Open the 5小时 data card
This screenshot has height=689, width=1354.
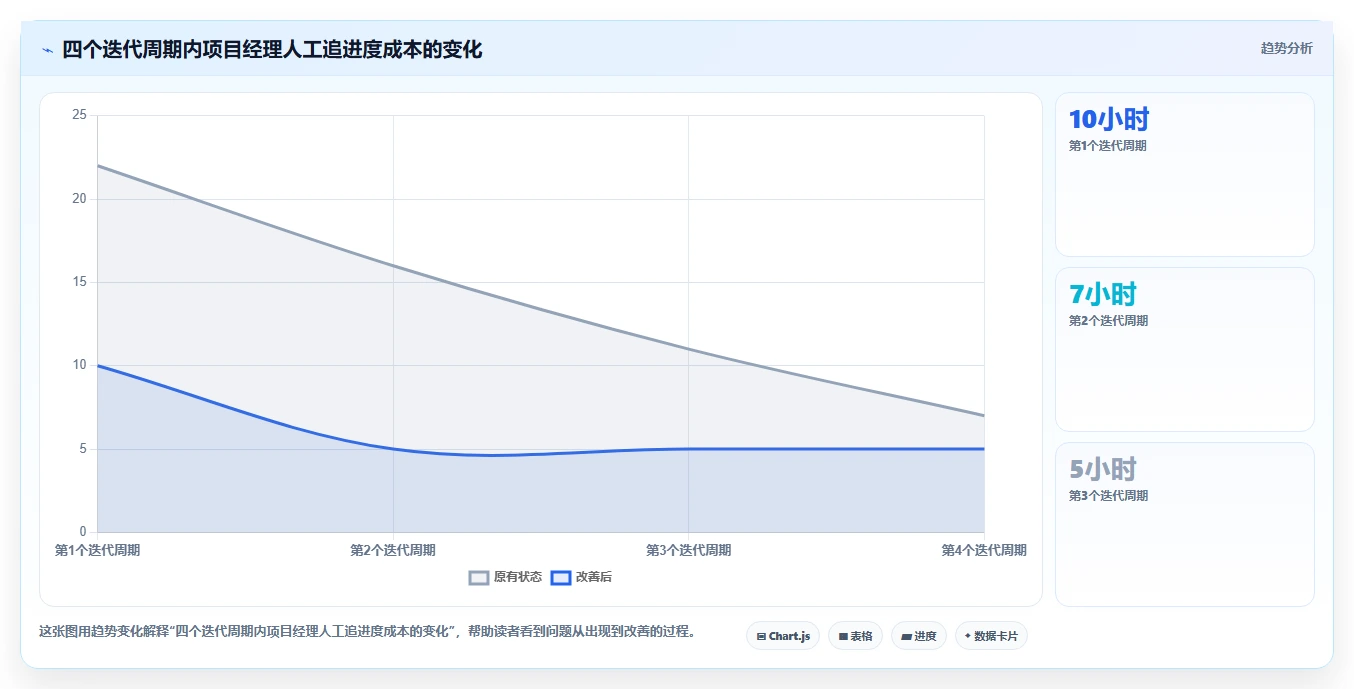[x=1184, y=525]
